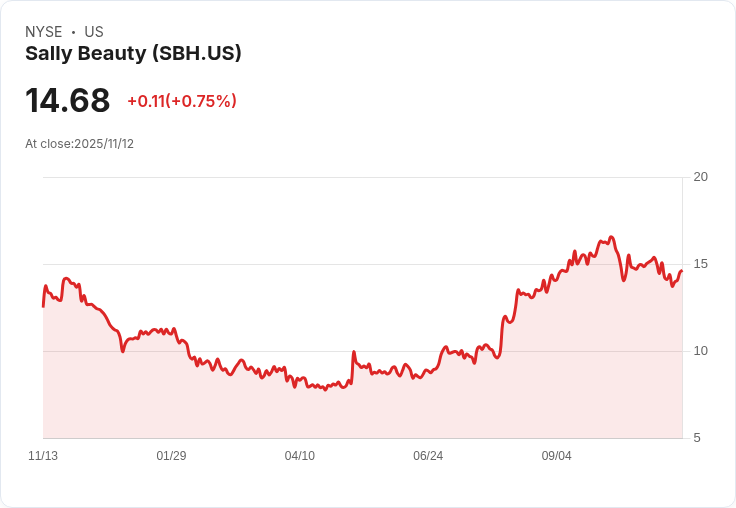Select the 11/13 date axis label
Viewport: 736px width, 508px height.
click(x=43, y=456)
